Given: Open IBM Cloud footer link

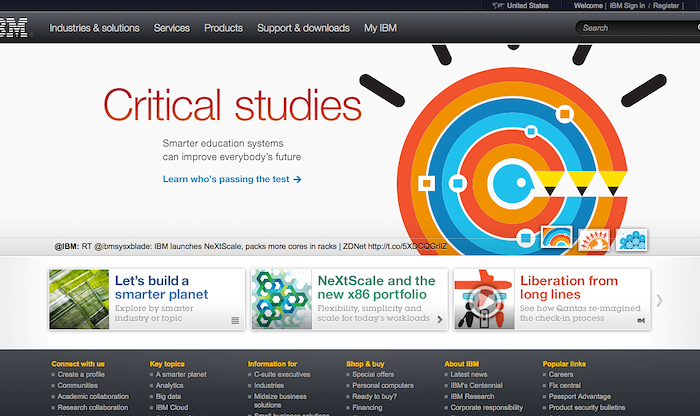Looking at the screenshot, I should coord(172,408).
